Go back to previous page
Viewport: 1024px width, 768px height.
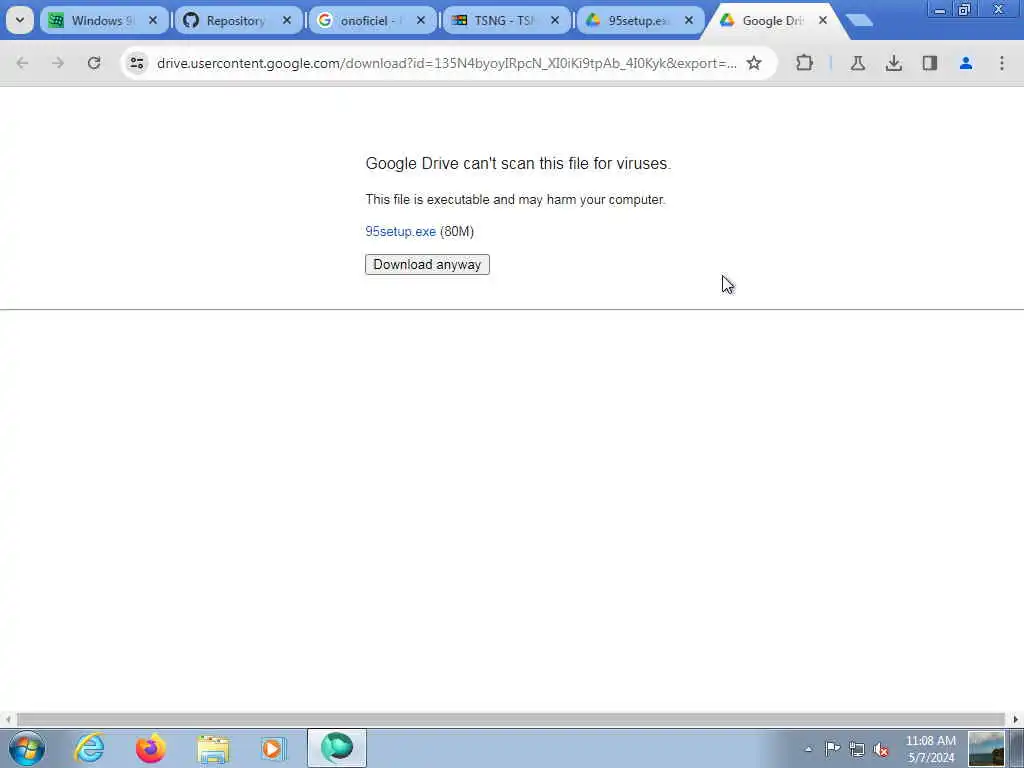click(x=22, y=63)
